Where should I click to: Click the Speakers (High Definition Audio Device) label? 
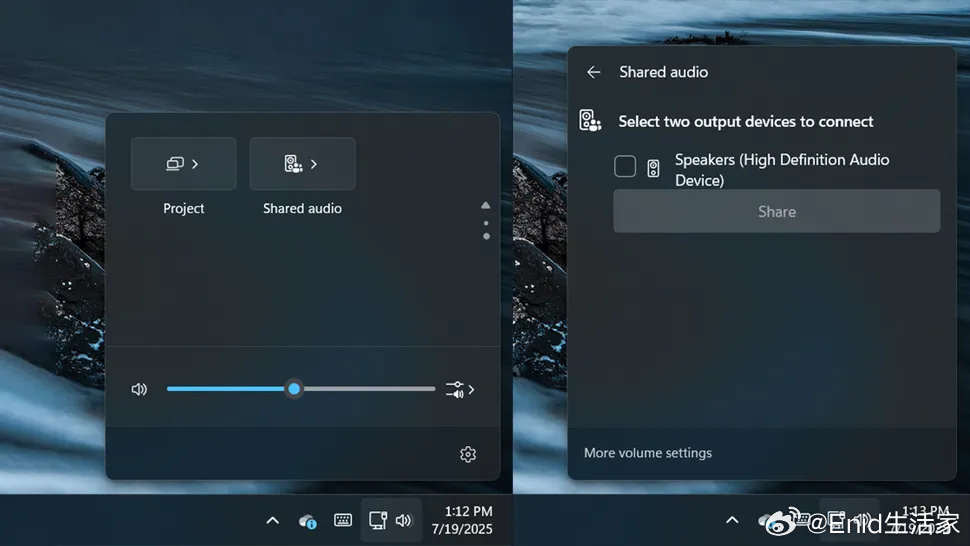(x=782, y=169)
